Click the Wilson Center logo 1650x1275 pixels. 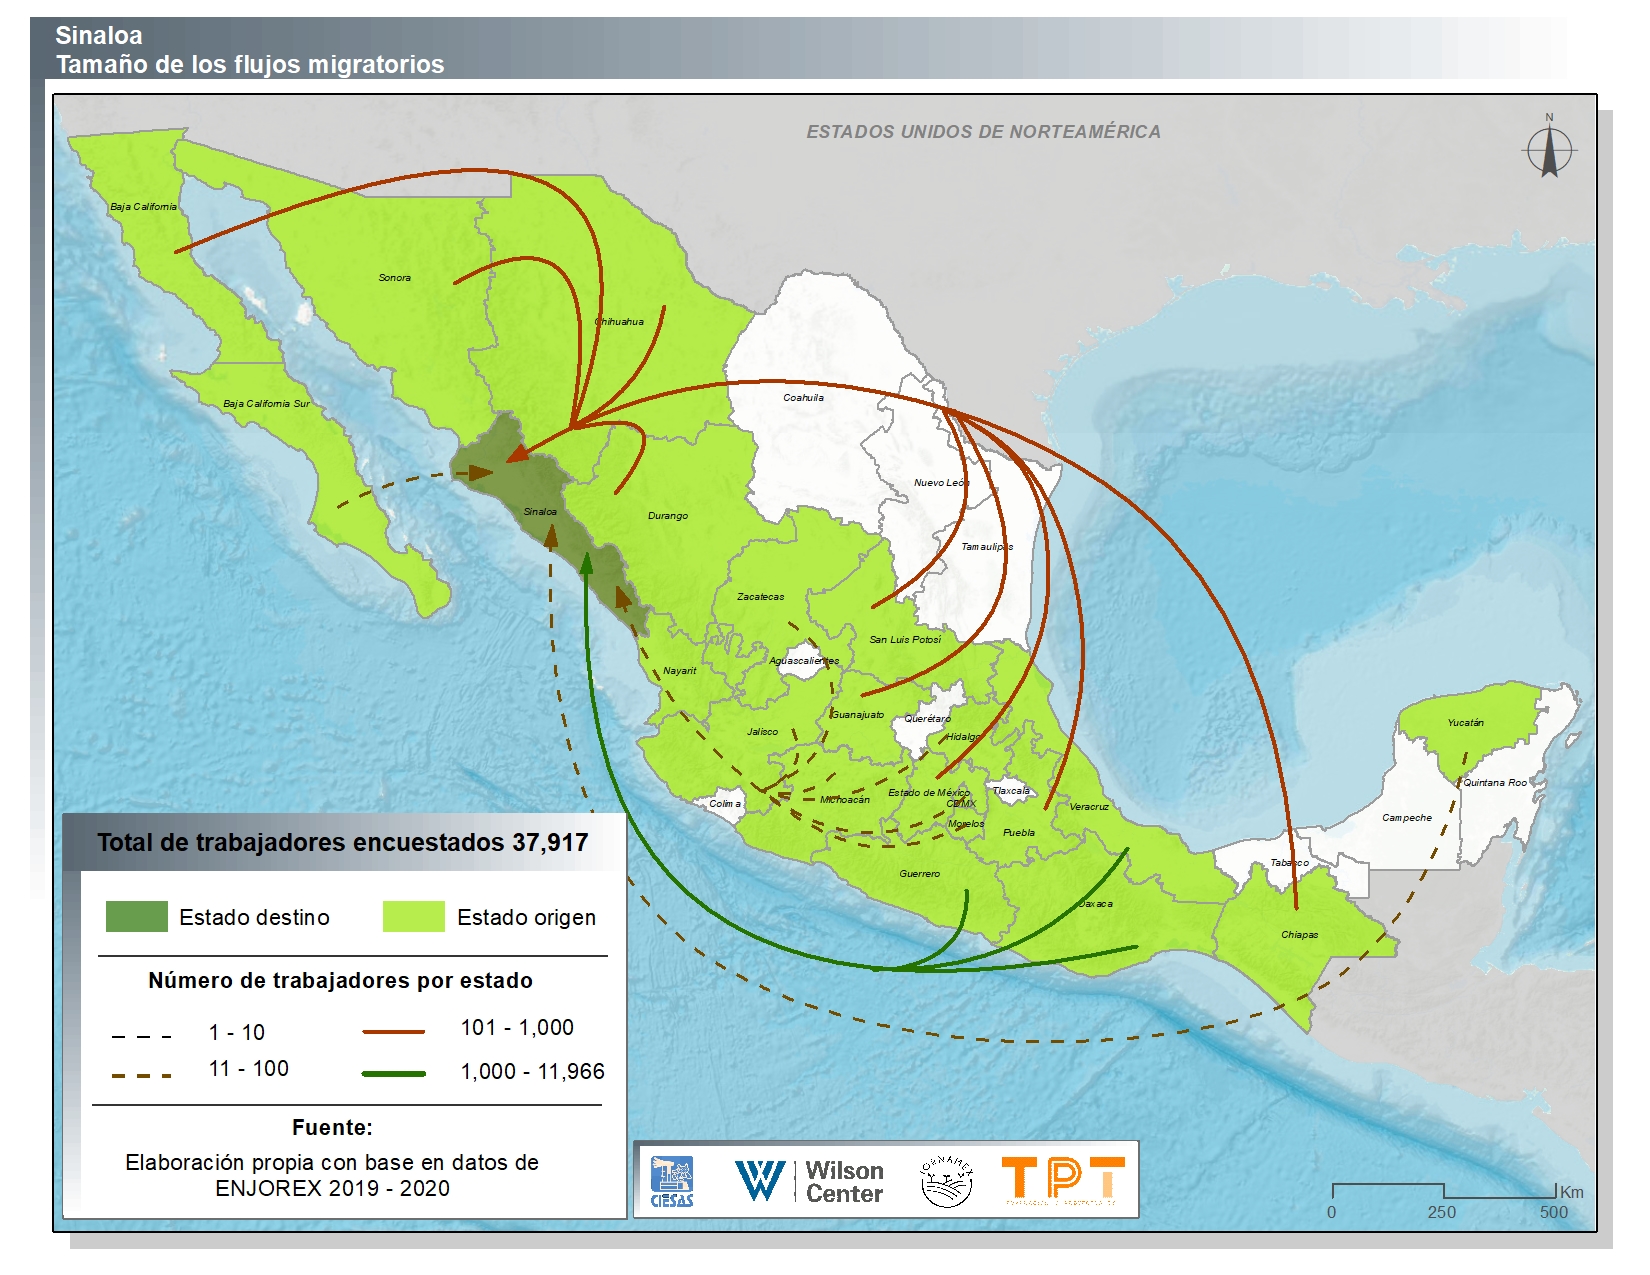(809, 1181)
